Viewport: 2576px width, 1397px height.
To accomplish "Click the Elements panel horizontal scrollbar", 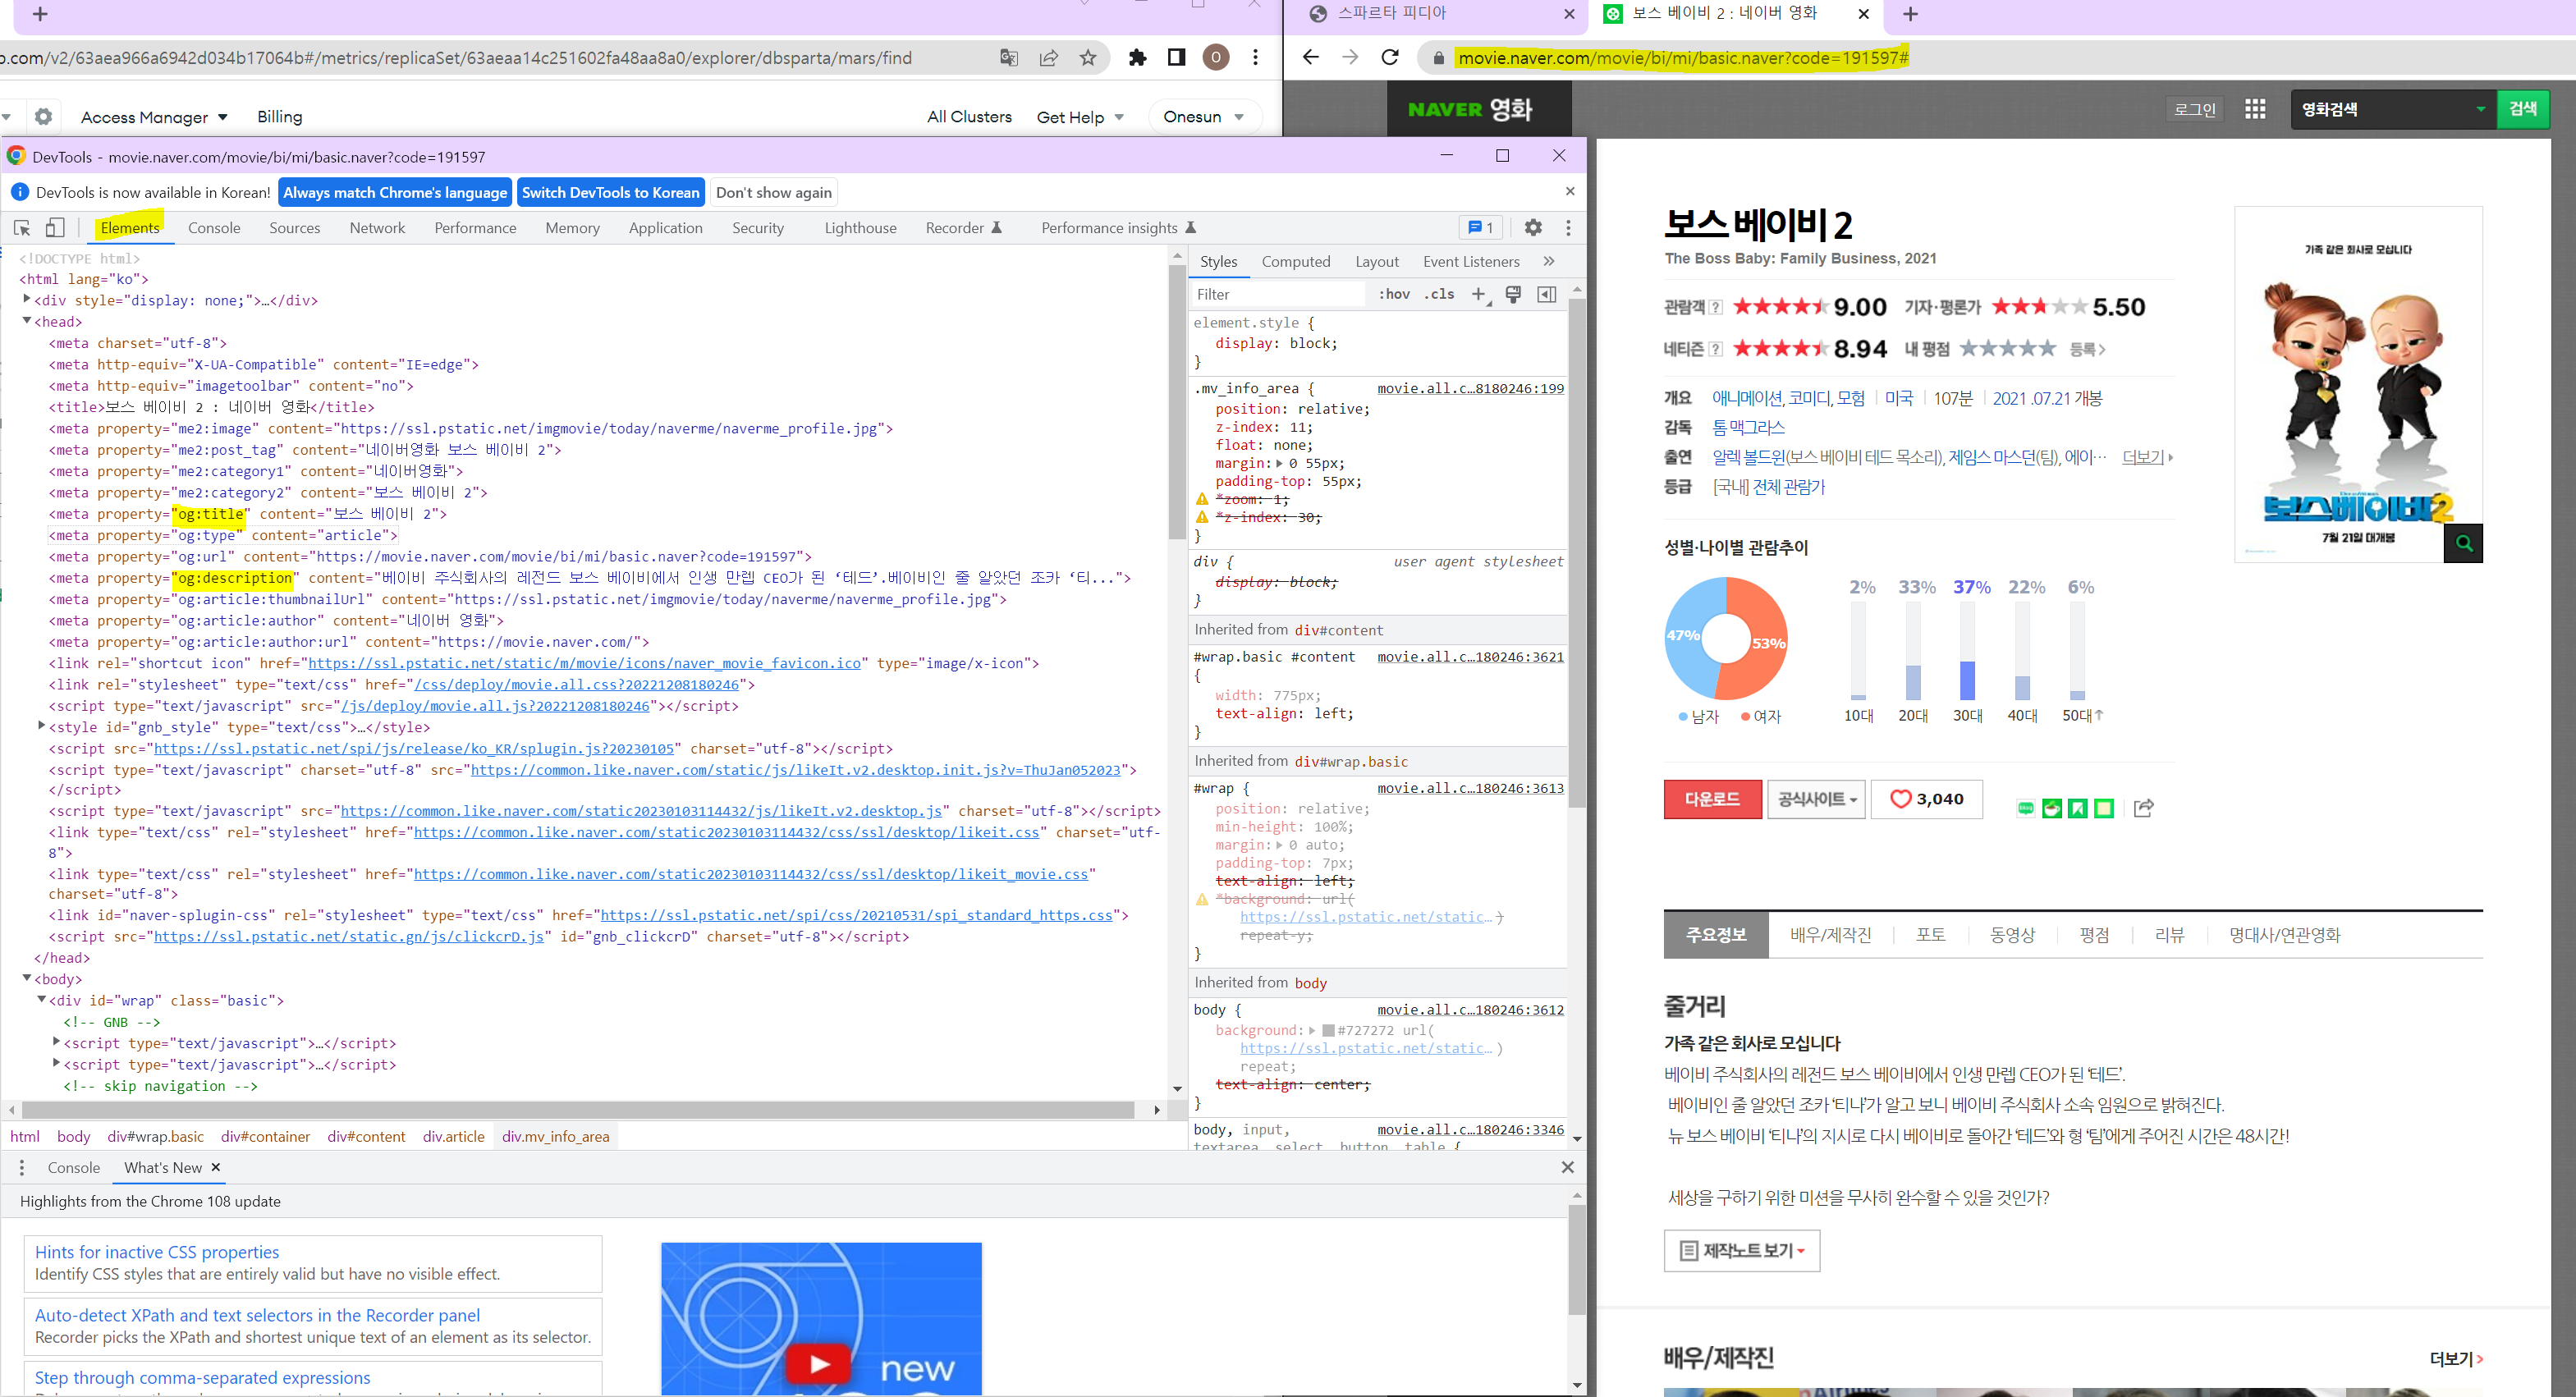I will point(579,1109).
